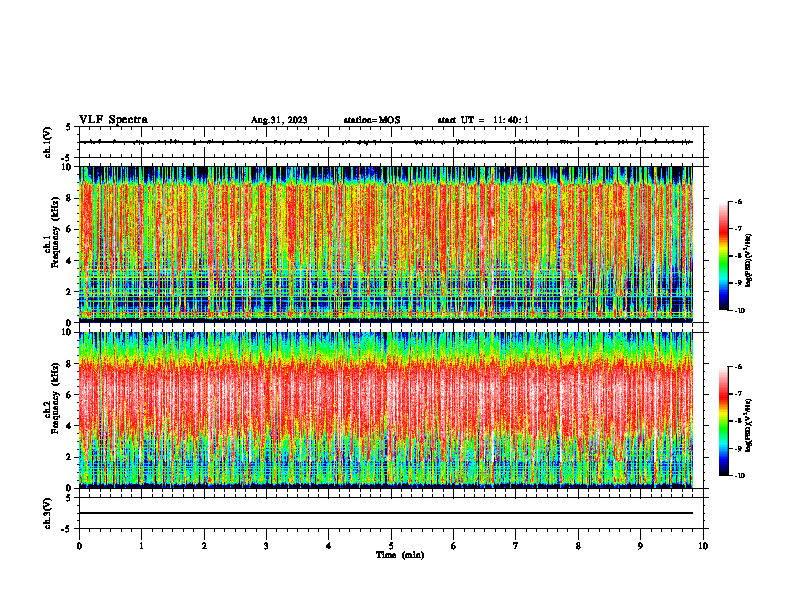792x612 pixels.
Task: Click the "5" tick on ch.1(V) axis
Action: tap(69, 127)
